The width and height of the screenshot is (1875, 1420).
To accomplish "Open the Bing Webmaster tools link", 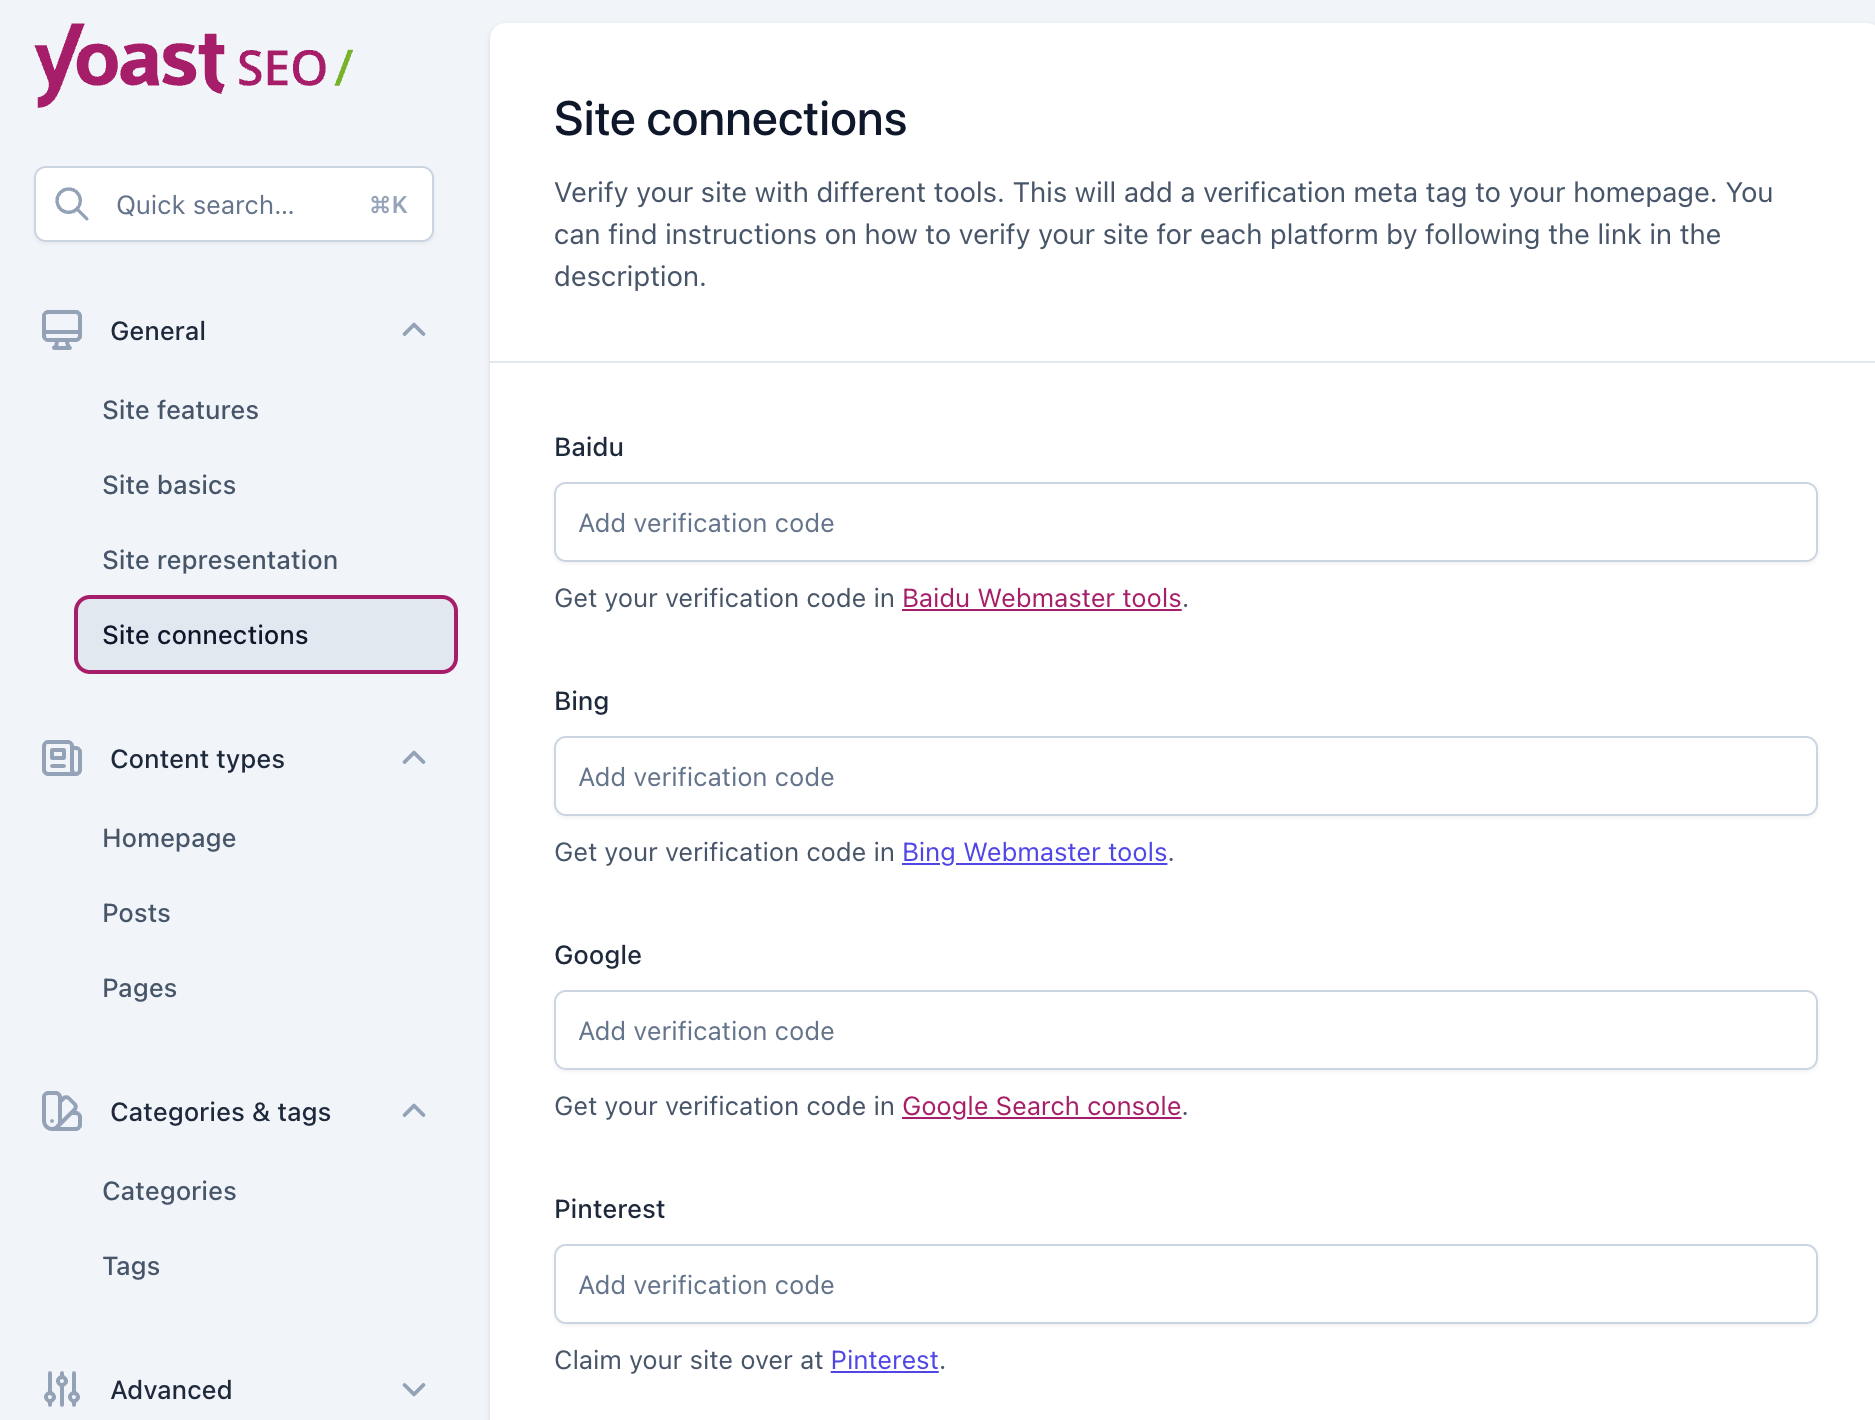I will [x=1034, y=852].
